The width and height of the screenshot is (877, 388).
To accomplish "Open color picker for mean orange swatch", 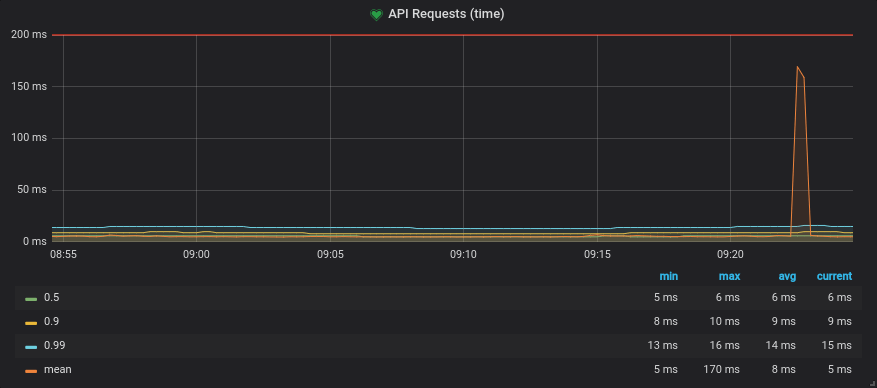I will click(31, 371).
